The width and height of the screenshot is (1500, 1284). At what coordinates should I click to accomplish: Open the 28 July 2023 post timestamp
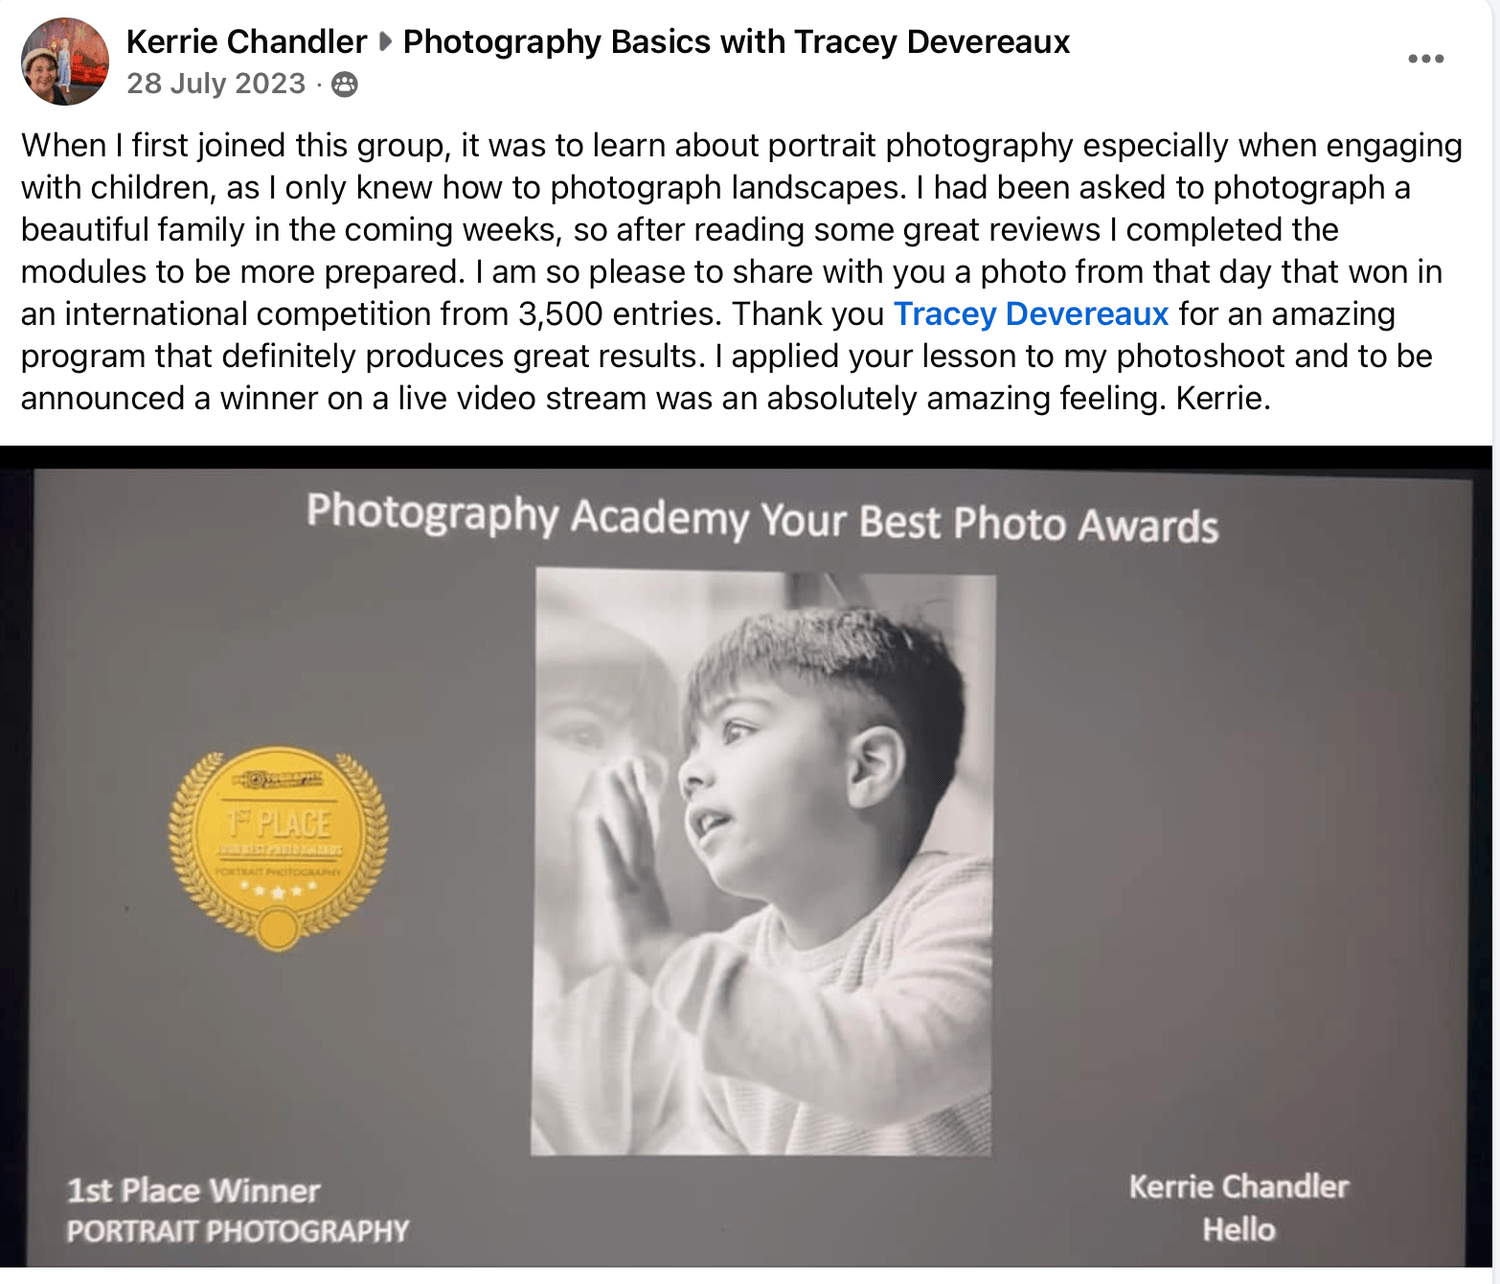[x=216, y=83]
